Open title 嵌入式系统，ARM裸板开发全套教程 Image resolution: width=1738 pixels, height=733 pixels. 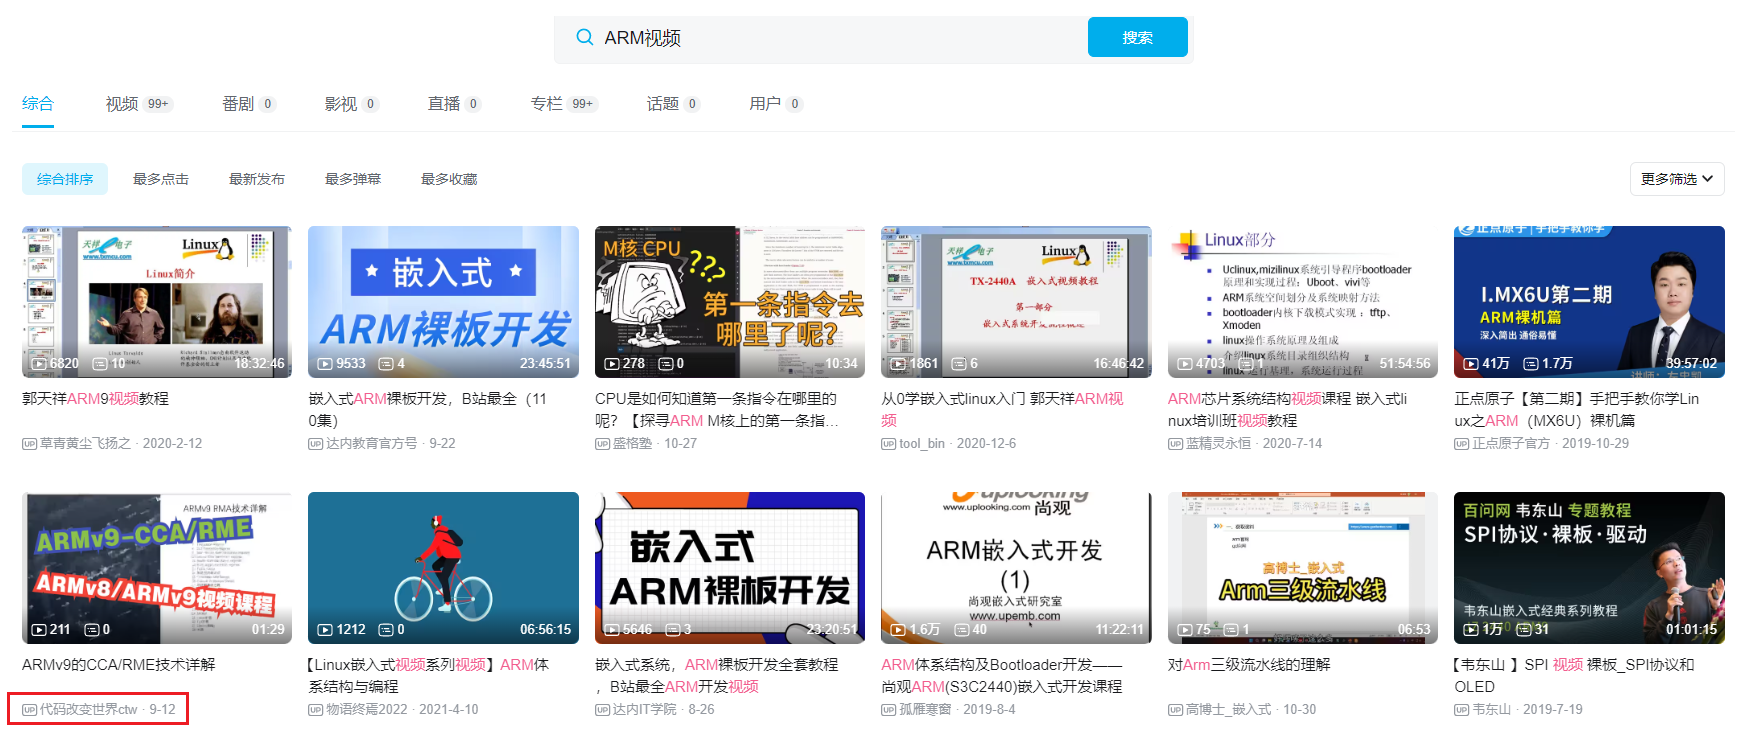716,675
